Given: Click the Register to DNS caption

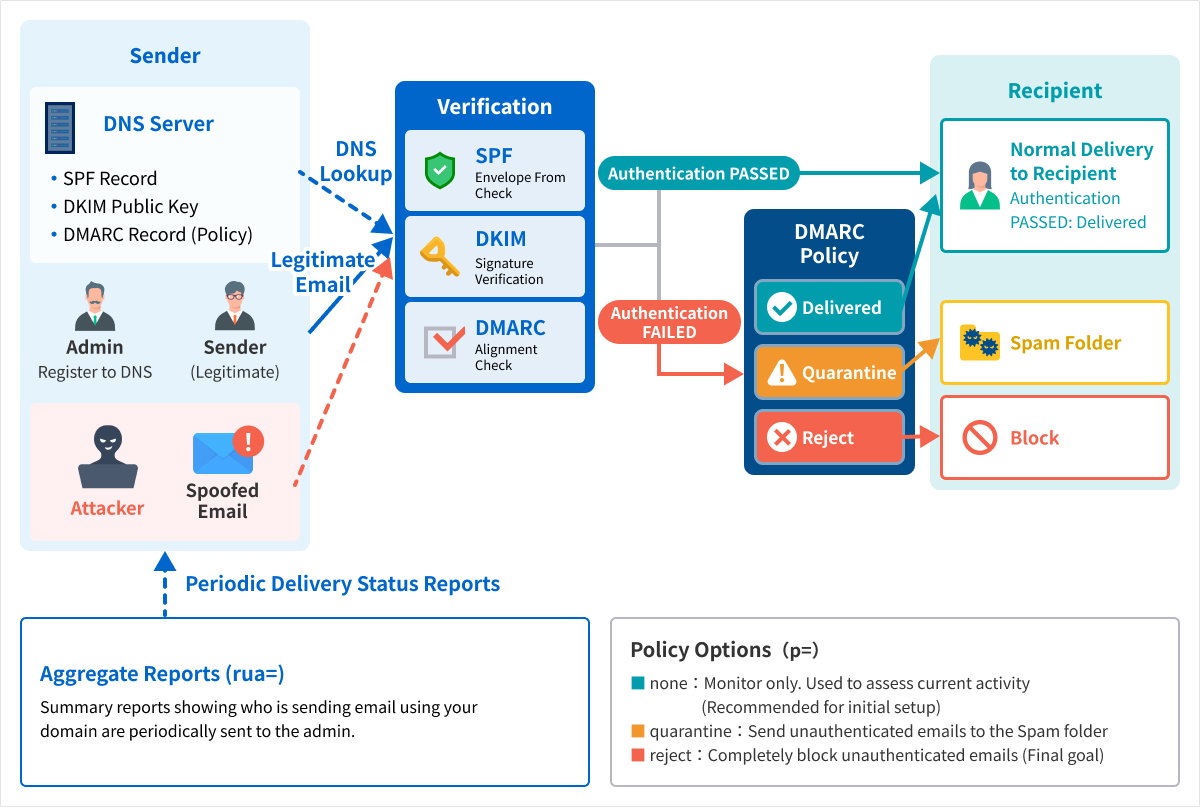Looking at the screenshot, I should [95, 372].
